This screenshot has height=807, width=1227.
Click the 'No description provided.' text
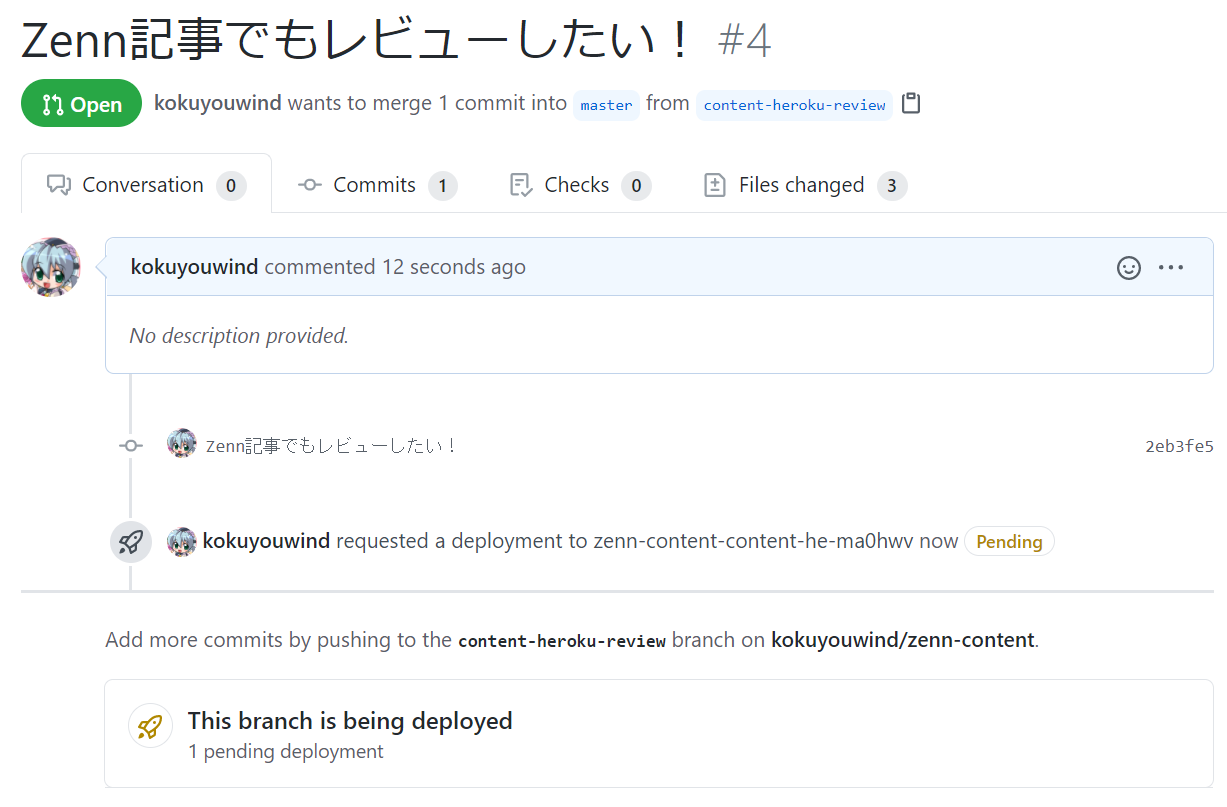239,336
